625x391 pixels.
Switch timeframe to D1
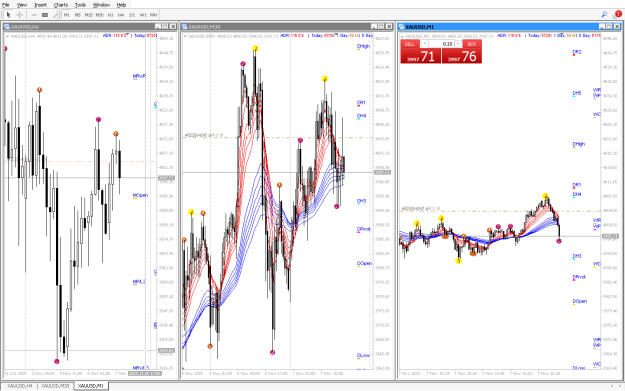(132, 15)
